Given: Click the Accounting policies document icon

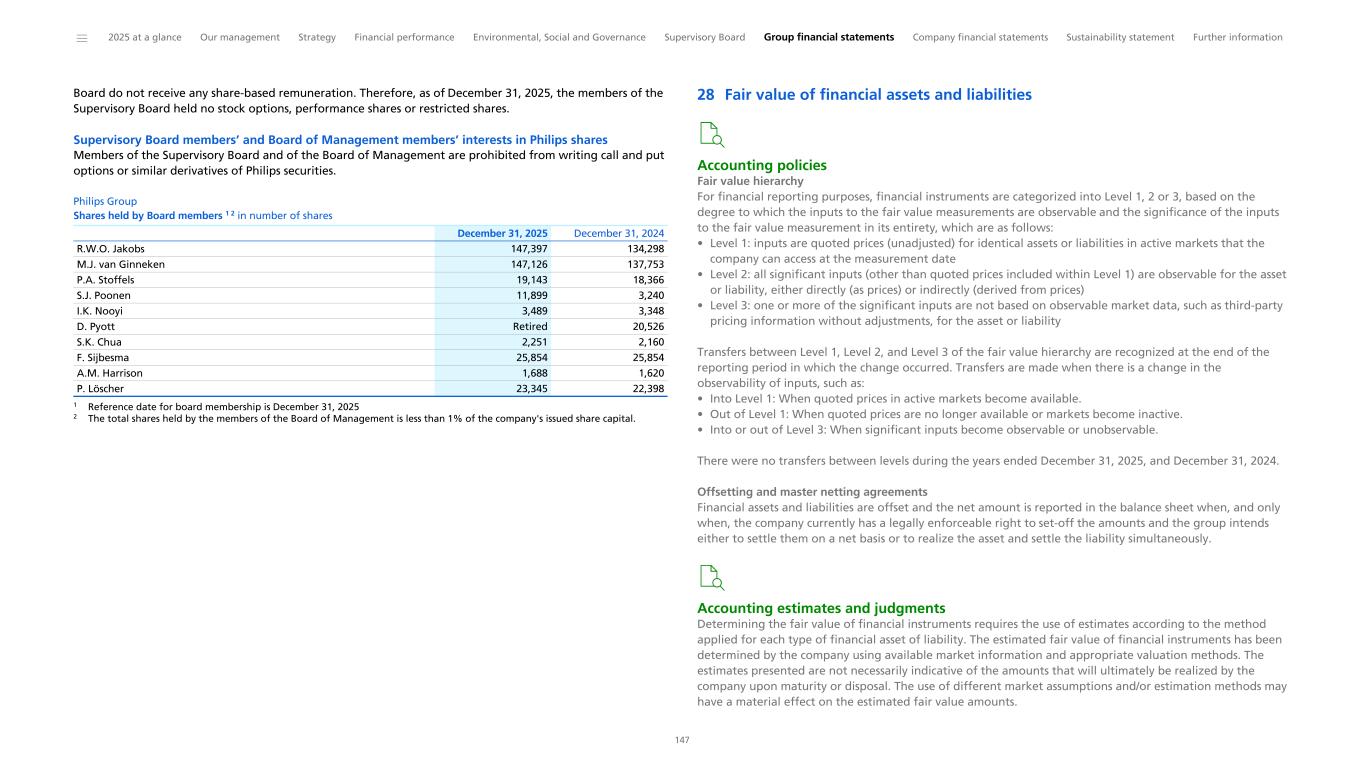Looking at the screenshot, I should point(710,134).
